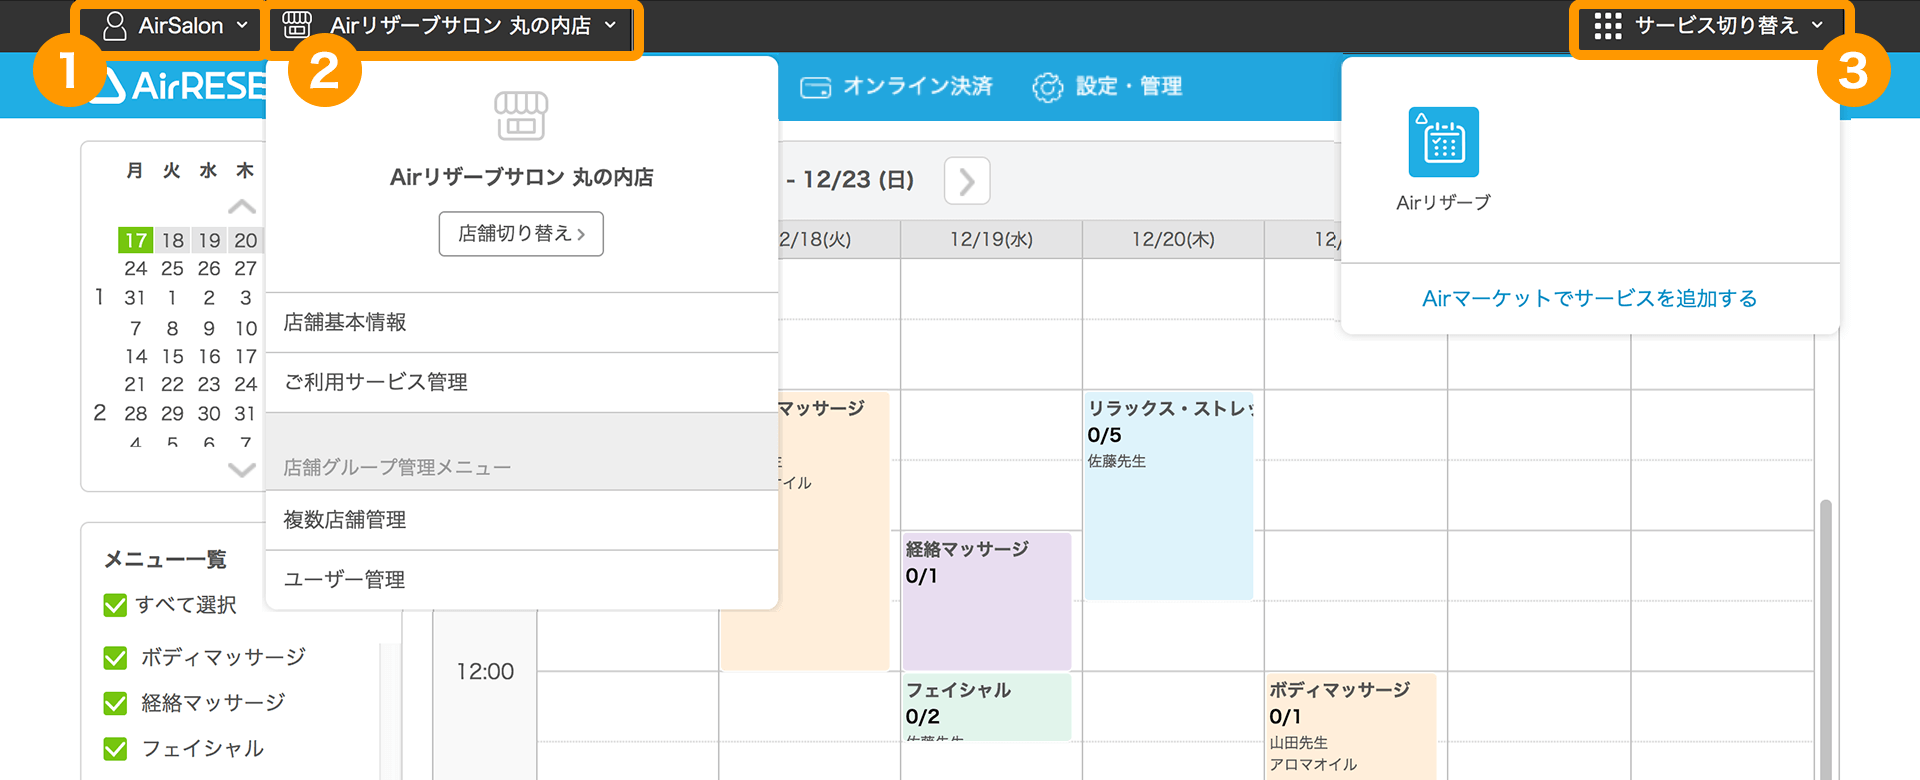Click the store icon in the top bar
Screen dimensions: 1920x780
[x=297, y=25]
